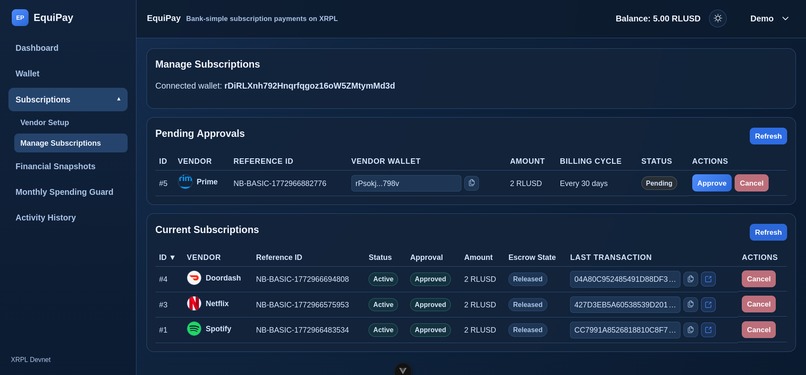Sort Current Subscriptions by ID column
Viewport: 806px width, 375px height.
click(x=167, y=257)
